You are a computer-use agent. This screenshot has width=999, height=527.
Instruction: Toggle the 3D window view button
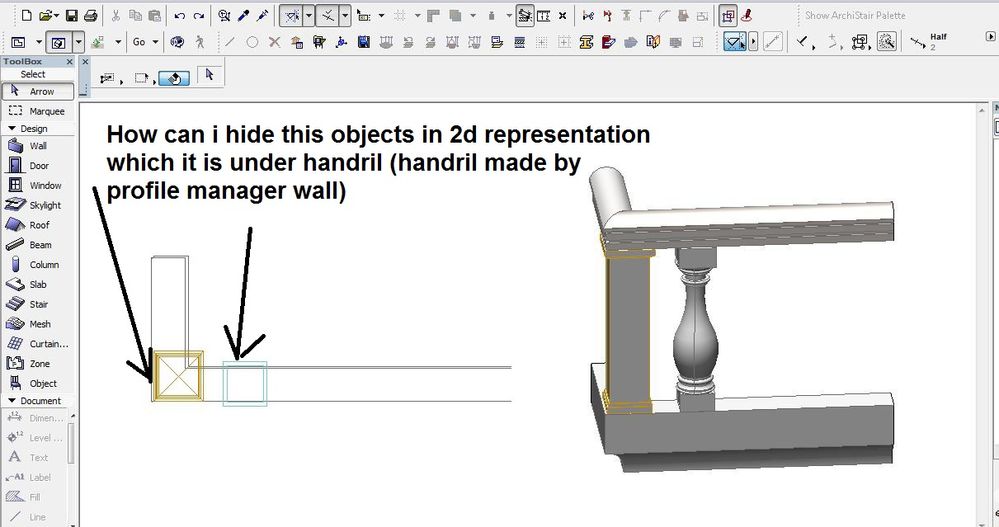click(59, 43)
